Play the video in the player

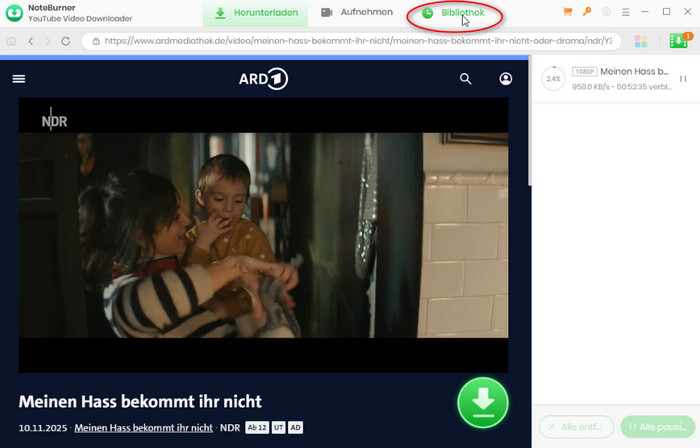click(263, 235)
